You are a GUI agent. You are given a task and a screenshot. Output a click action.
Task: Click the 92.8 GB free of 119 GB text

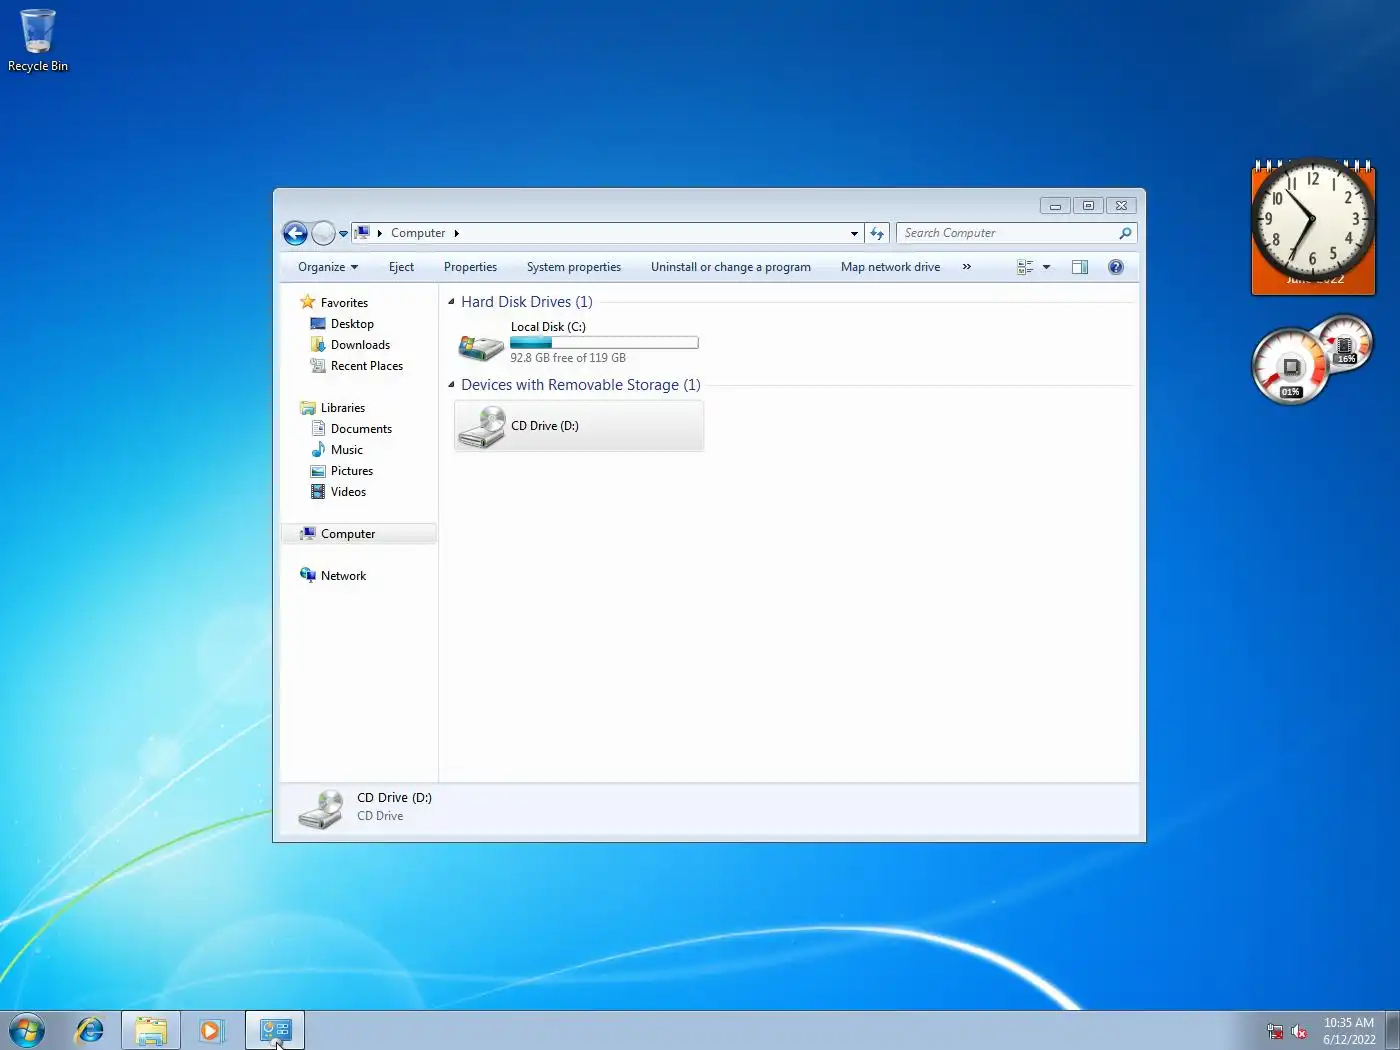tap(568, 358)
